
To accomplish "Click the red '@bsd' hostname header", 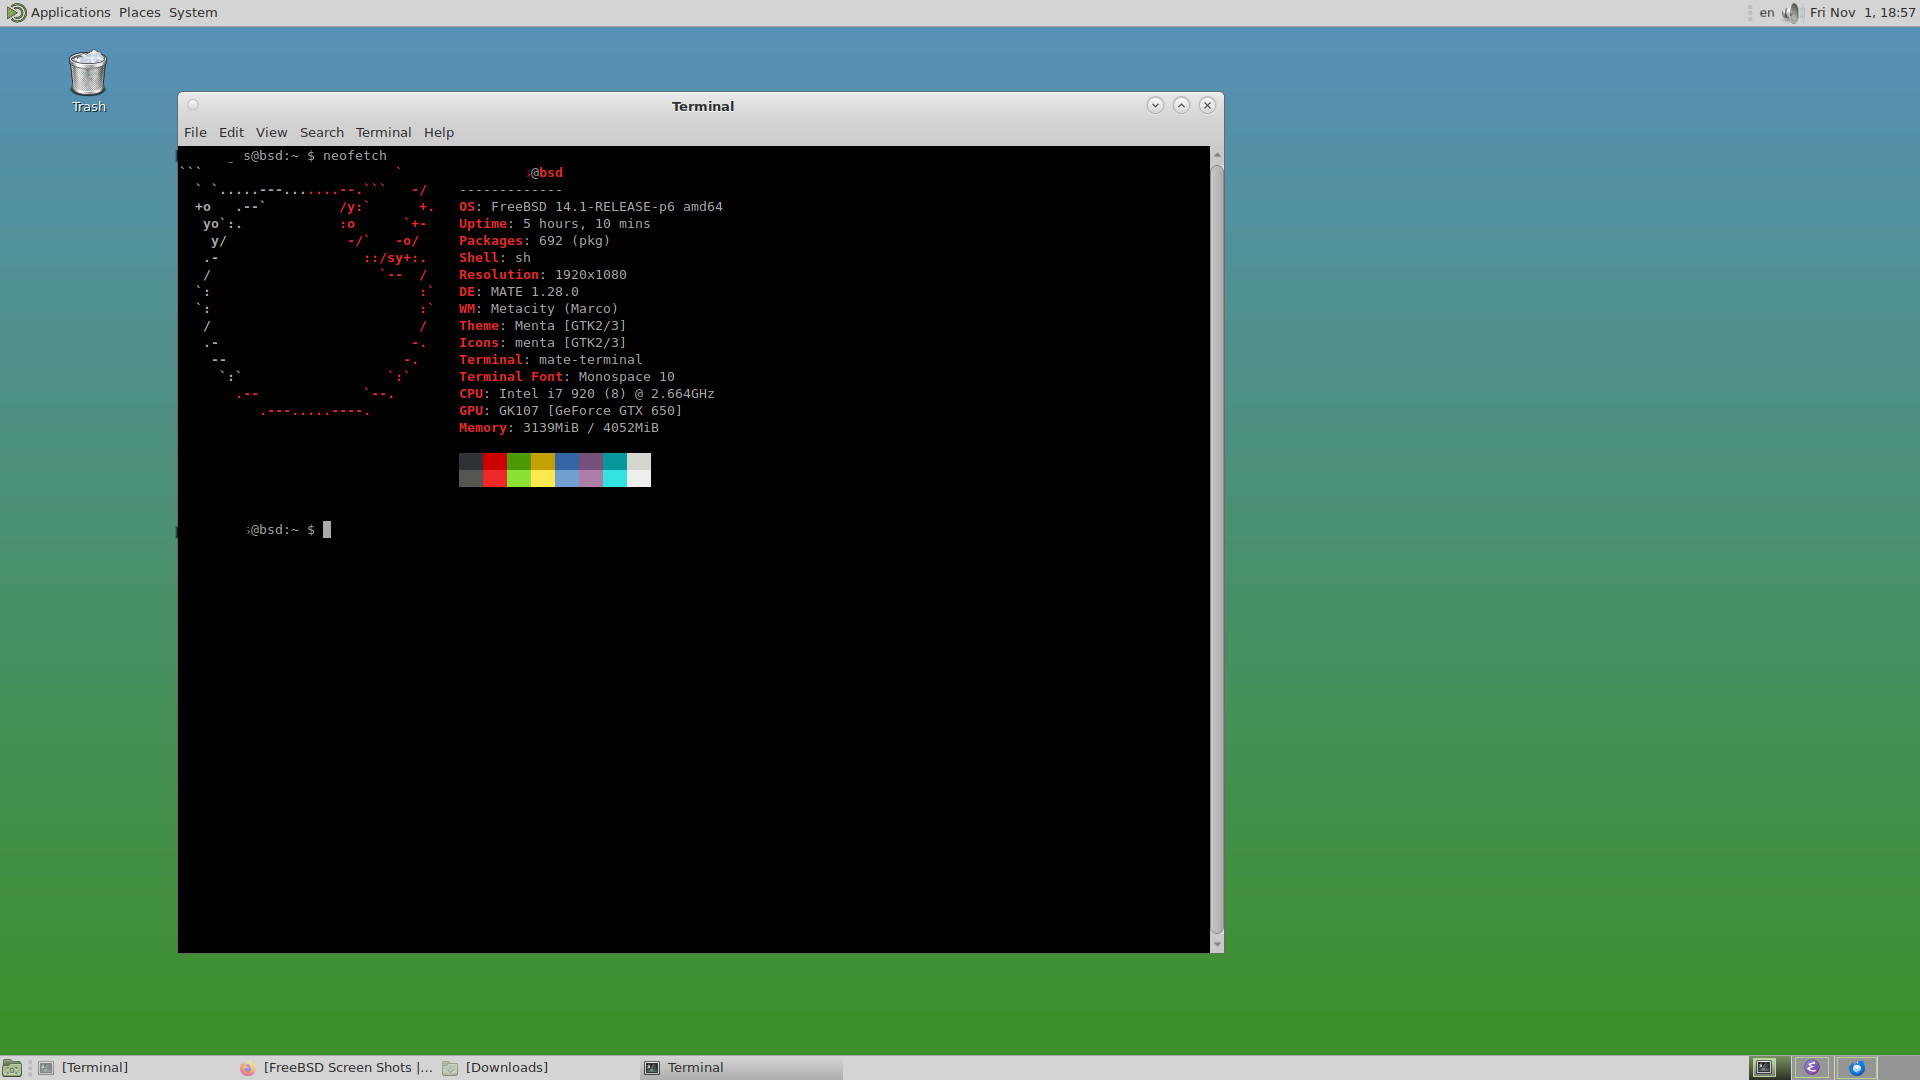I will (x=546, y=173).
